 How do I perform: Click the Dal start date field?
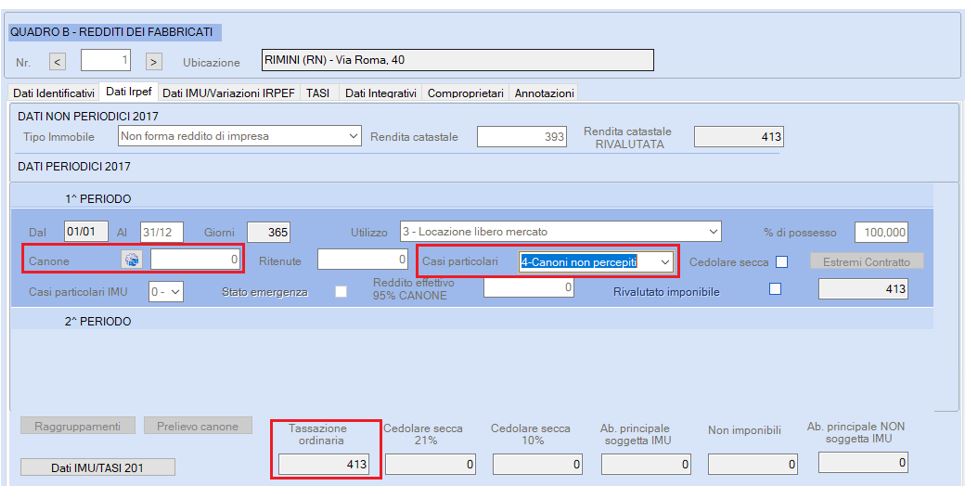(87, 232)
